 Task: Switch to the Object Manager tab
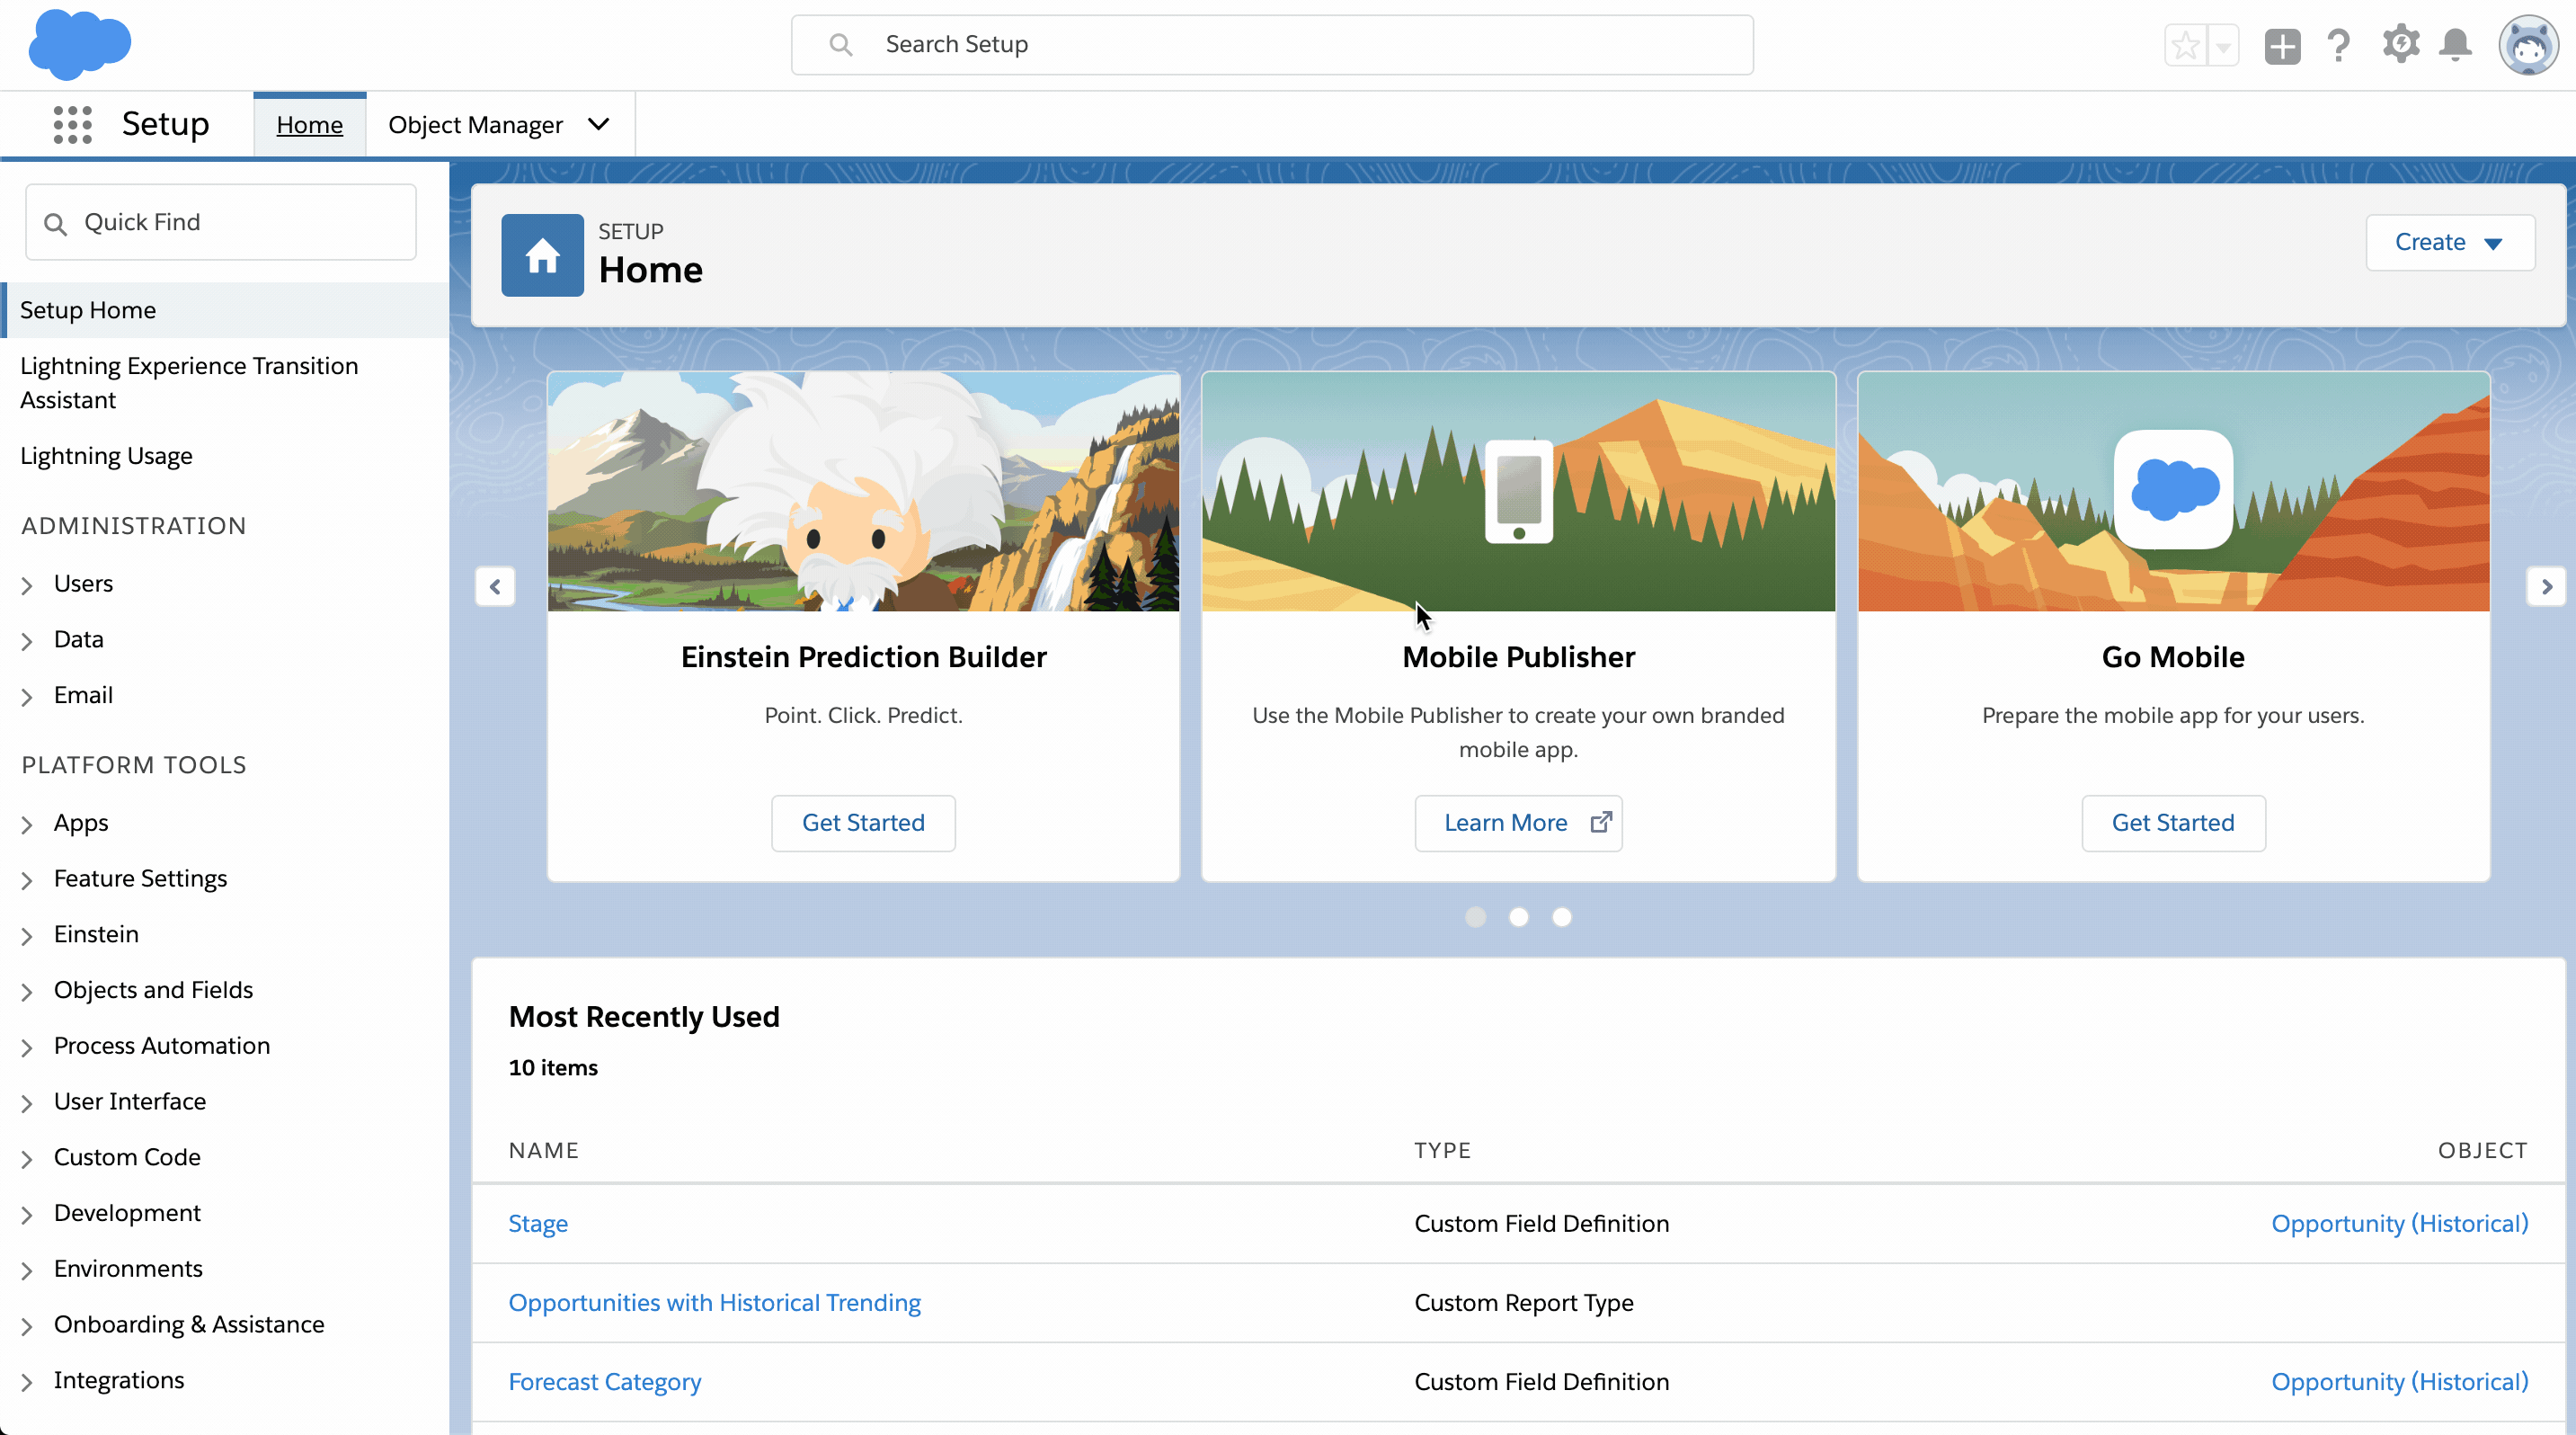[475, 125]
